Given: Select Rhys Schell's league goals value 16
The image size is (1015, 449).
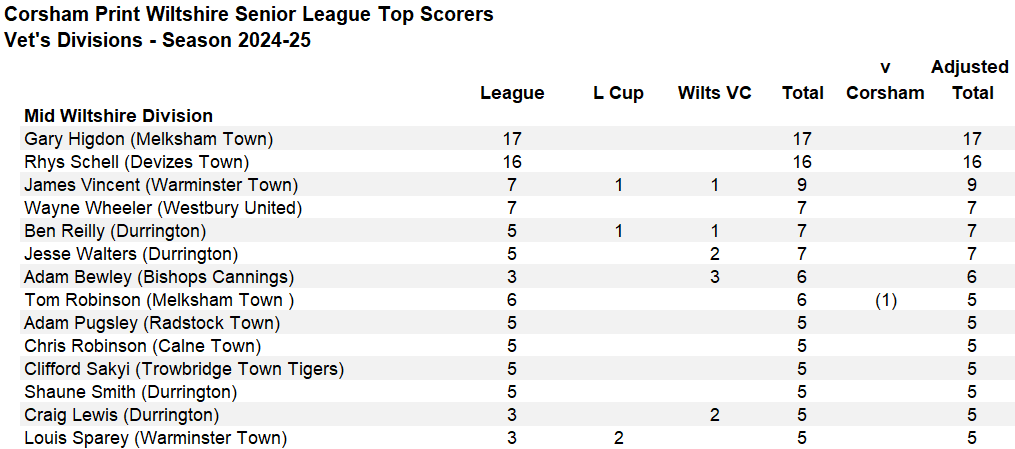Looking at the screenshot, I should [512, 162].
